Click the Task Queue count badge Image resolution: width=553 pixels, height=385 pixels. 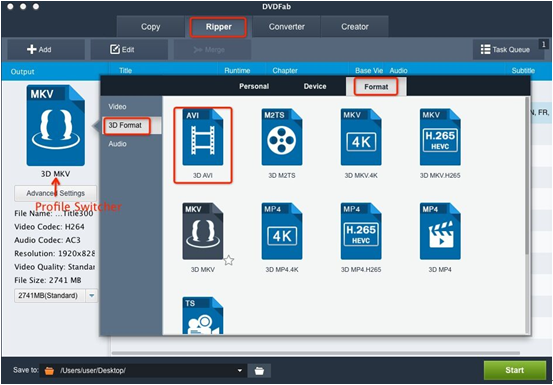pos(543,44)
